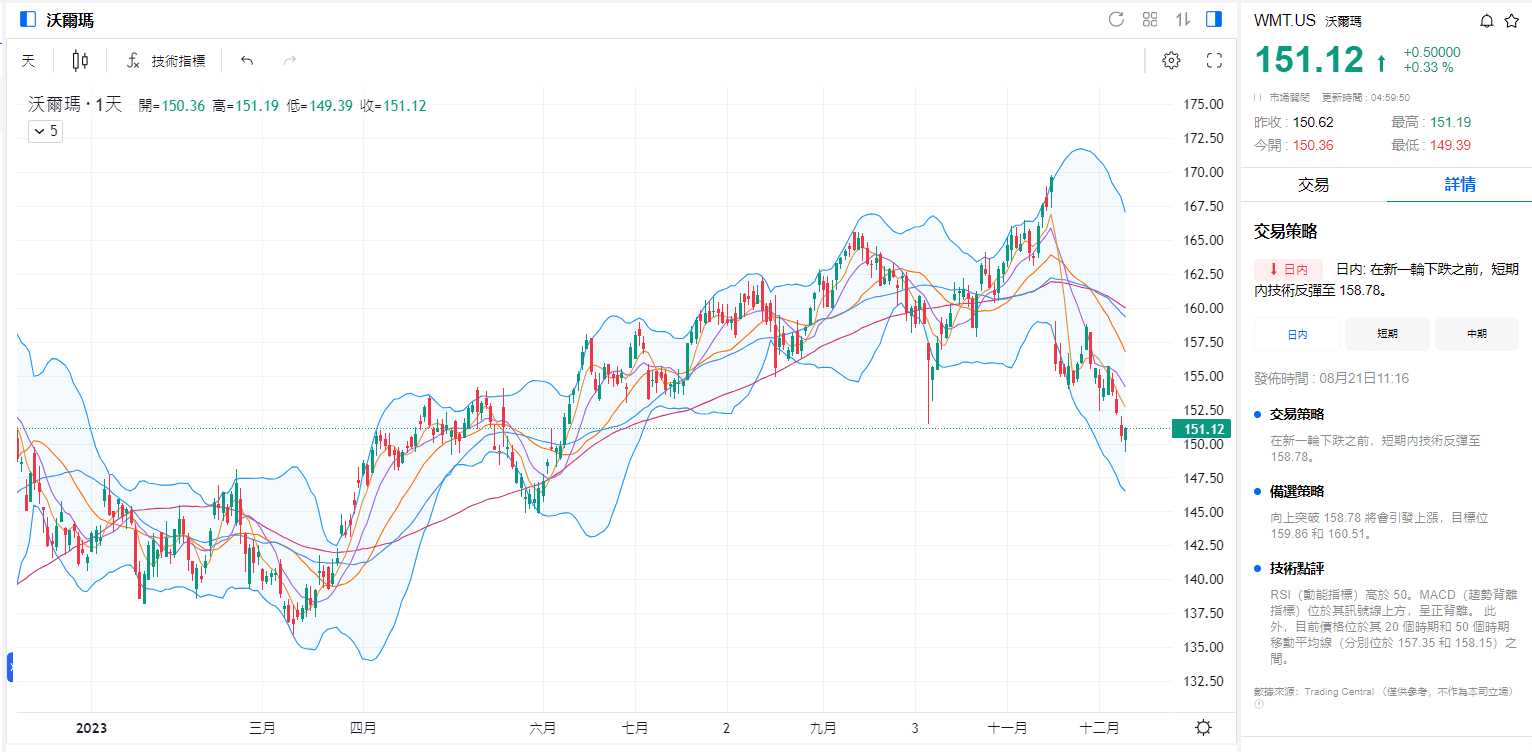Switch to the 交易 tab
Screen dimensions: 1532x752
coord(1313,184)
